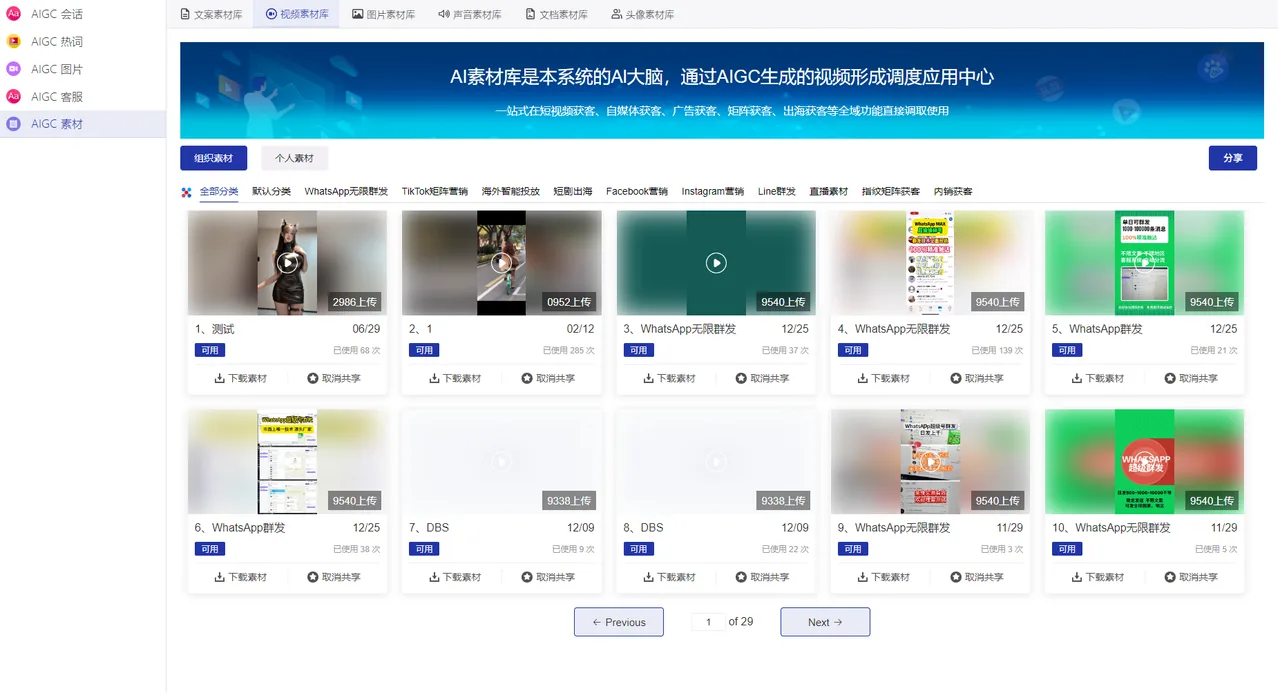Viewport: 1280px width, 693px height.
Task: Filter materials by TikTok矩阵营销
Action: click(435, 191)
